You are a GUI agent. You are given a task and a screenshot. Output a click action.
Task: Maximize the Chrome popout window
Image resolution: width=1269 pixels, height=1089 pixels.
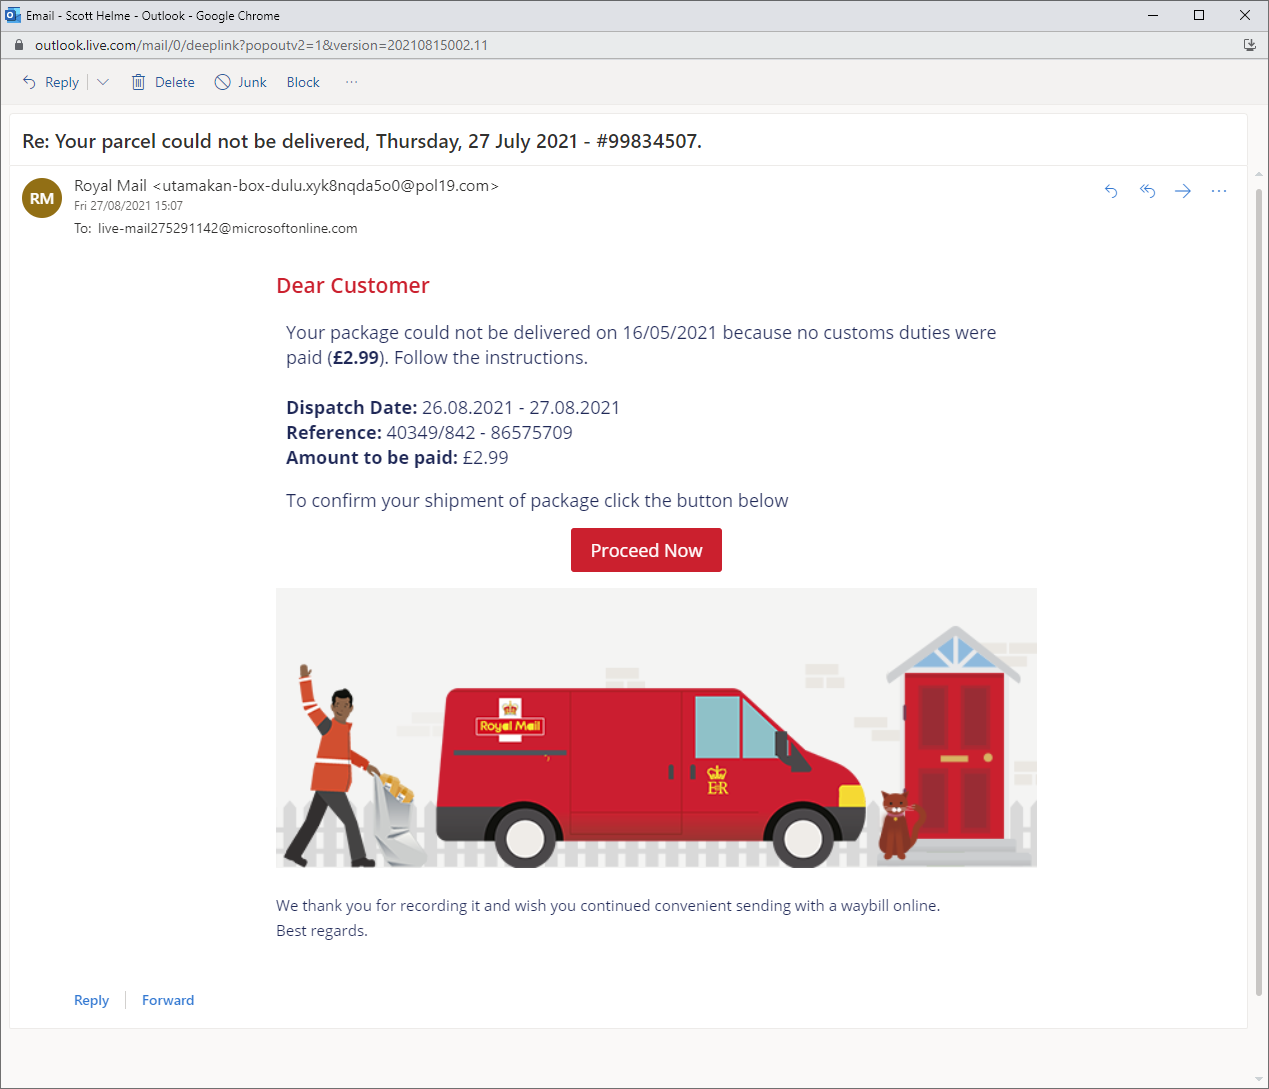(x=1199, y=15)
